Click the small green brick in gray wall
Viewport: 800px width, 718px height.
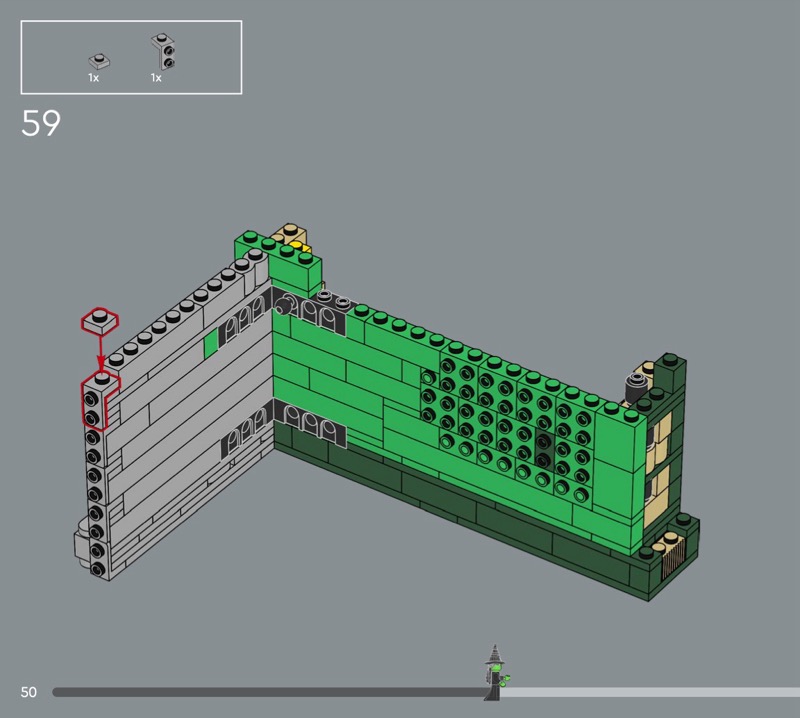tap(211, 343)
